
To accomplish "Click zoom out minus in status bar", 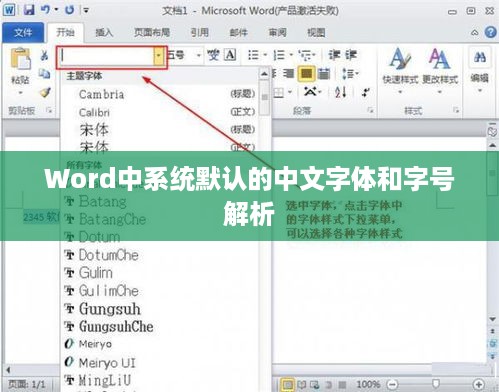I will pyautogui.click(x=393, y=385).
